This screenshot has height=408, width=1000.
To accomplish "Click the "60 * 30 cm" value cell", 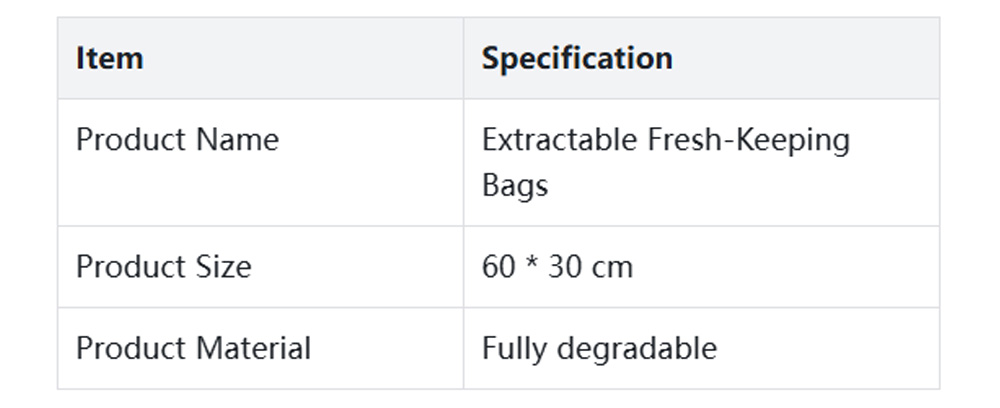I will coord(557,267).
